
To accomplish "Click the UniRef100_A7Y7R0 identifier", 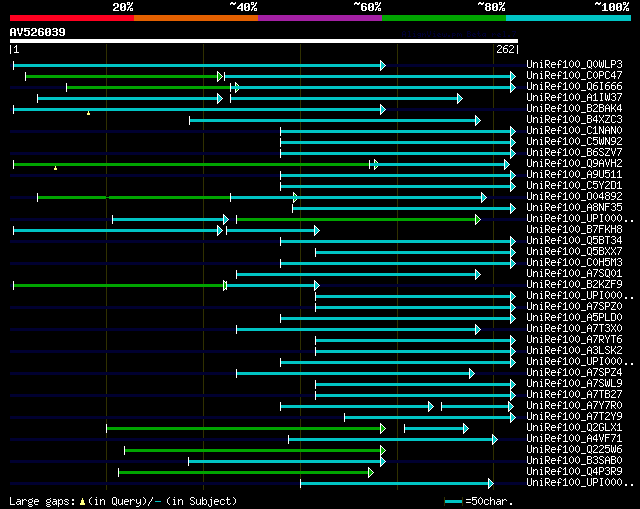I will click(x=574, y=406).
